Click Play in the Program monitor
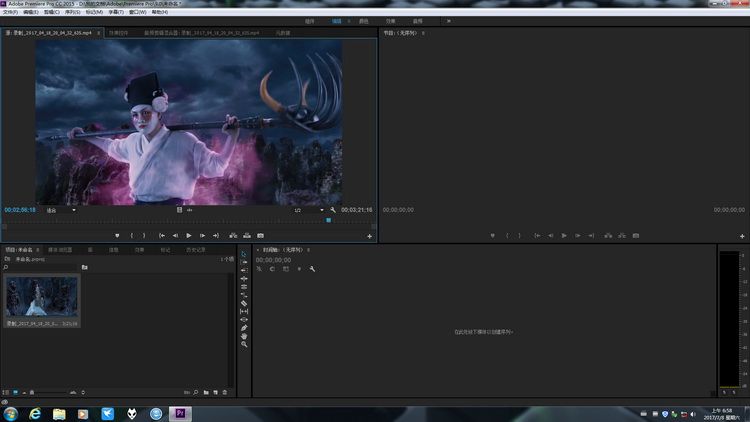750x422 pixels. click(x=564, y=235)
